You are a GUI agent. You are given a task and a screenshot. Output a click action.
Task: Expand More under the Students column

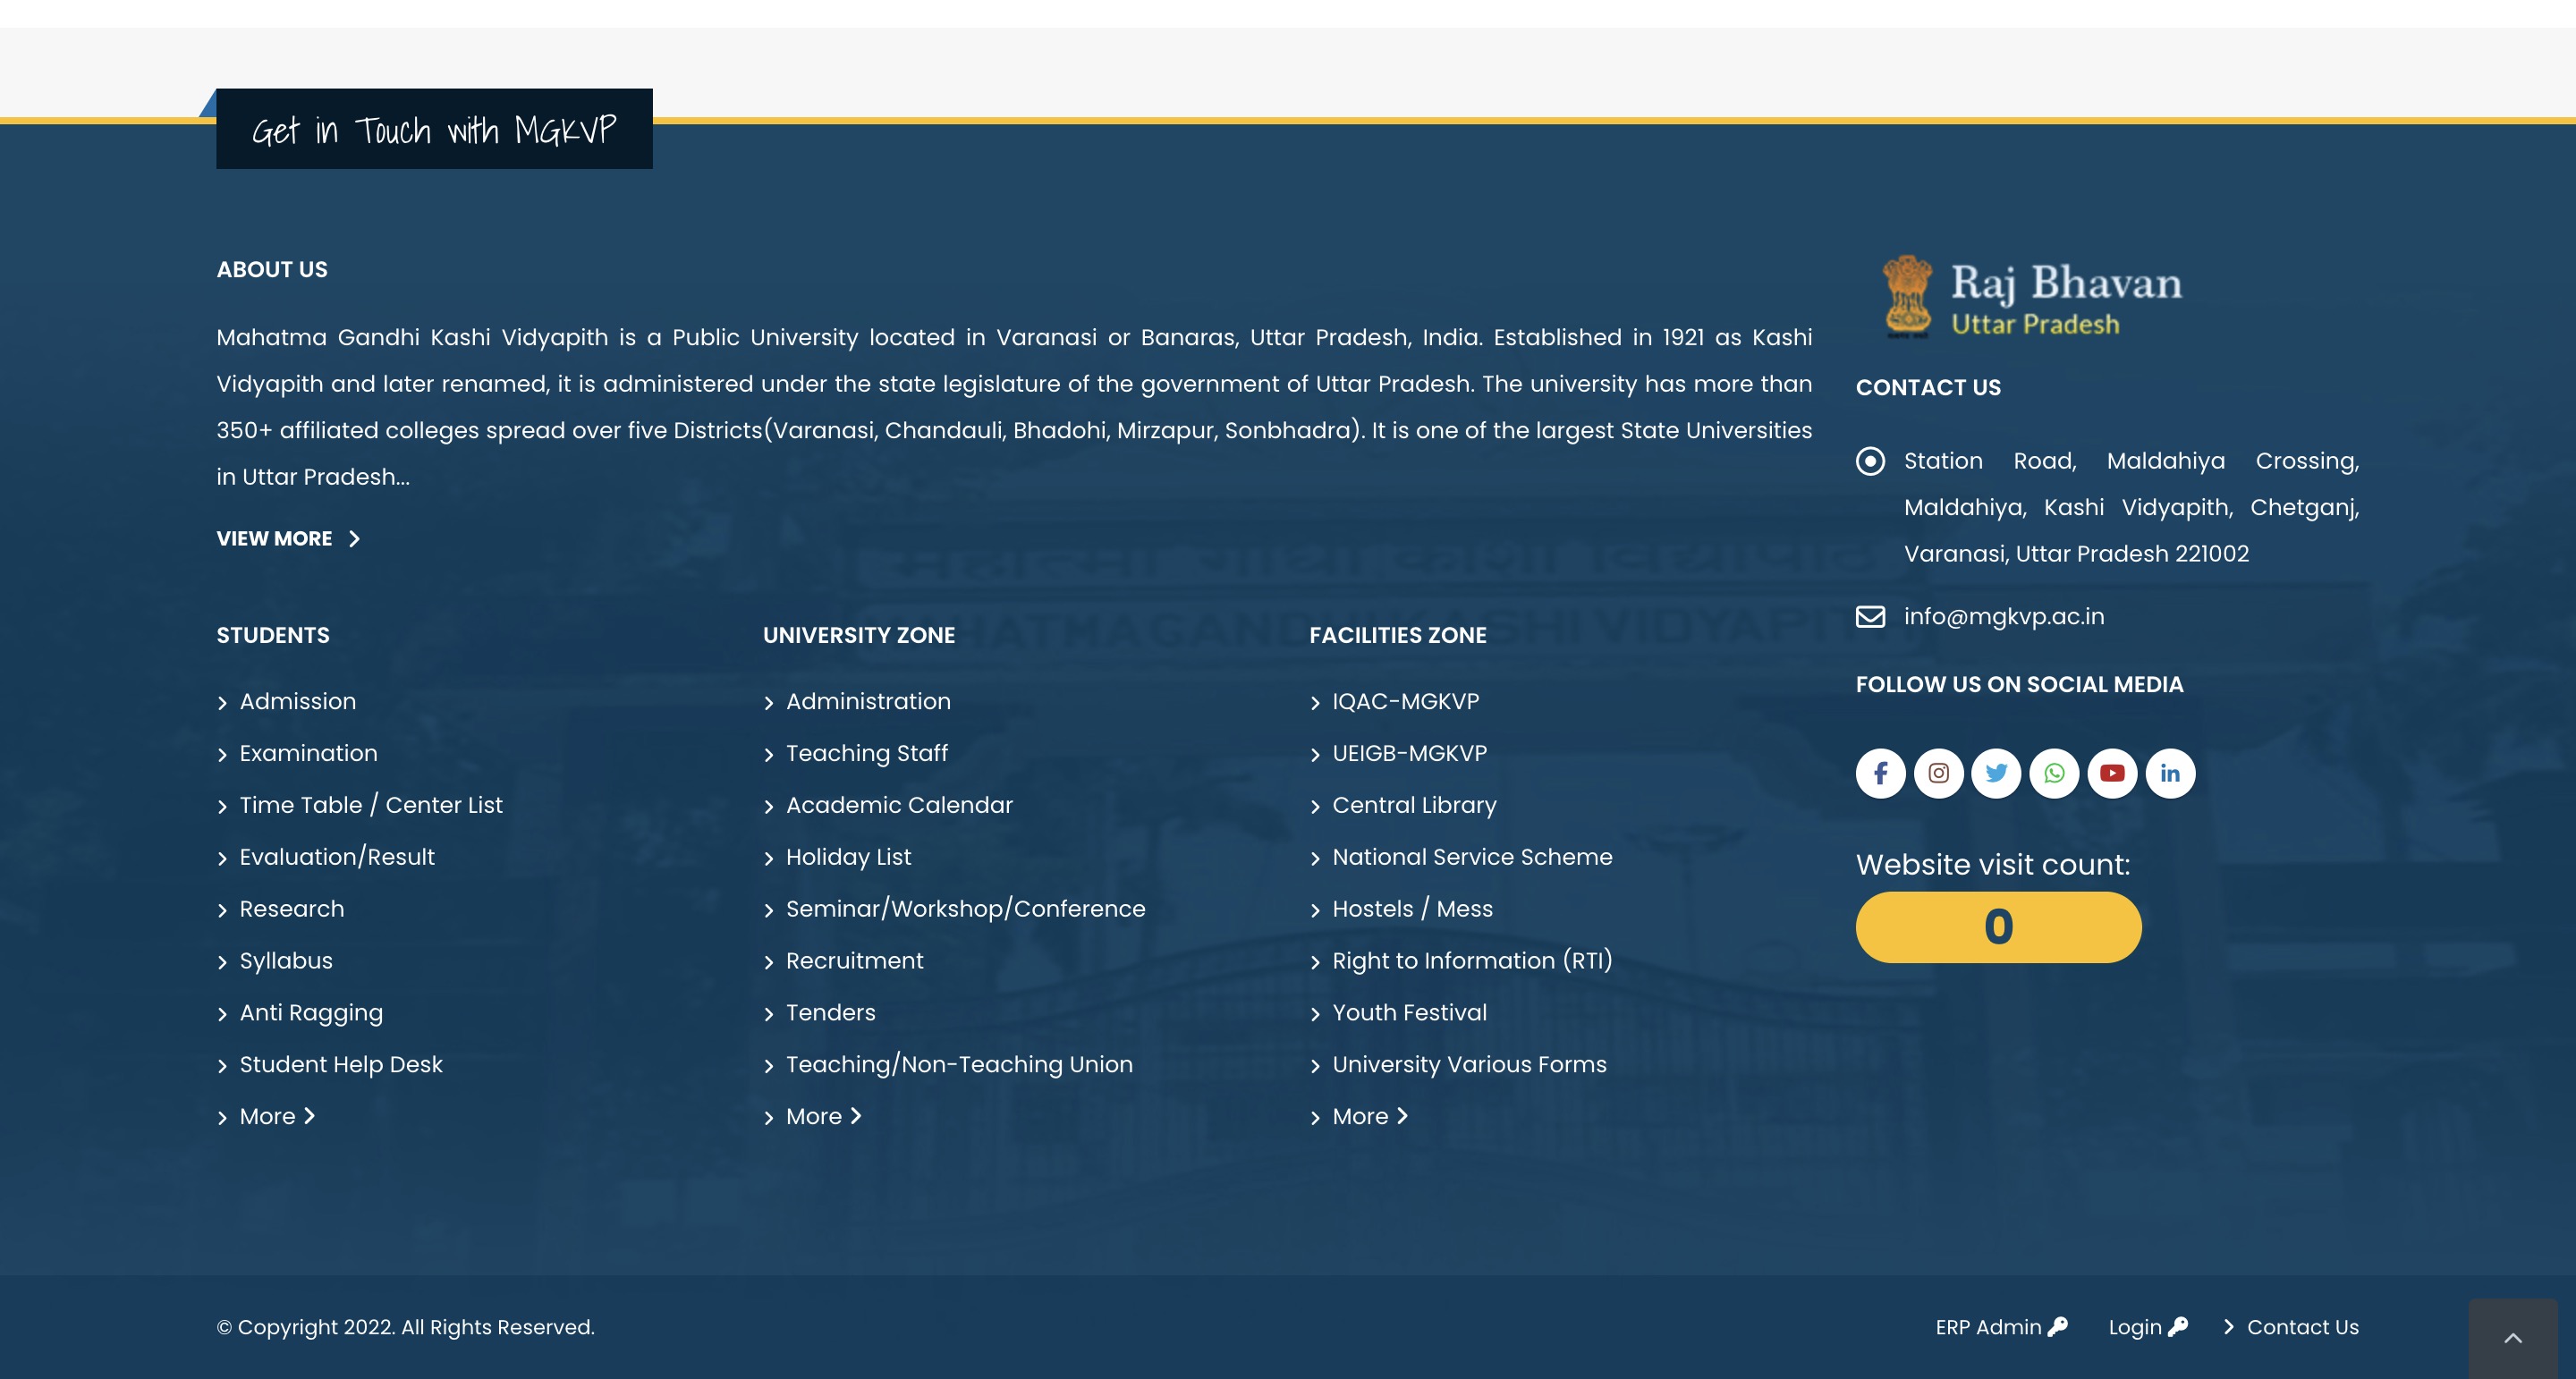coord(267,1116)
